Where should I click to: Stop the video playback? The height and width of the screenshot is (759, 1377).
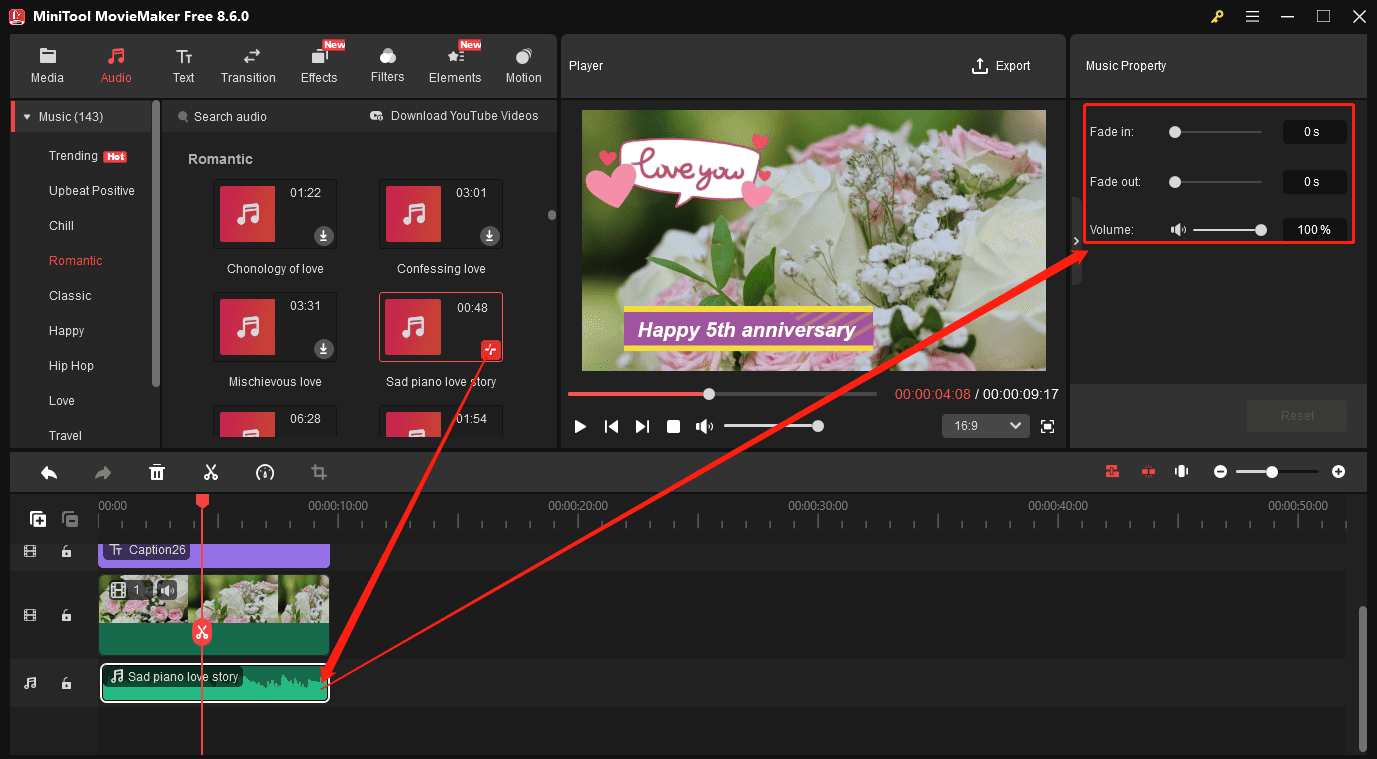point(674,427)
